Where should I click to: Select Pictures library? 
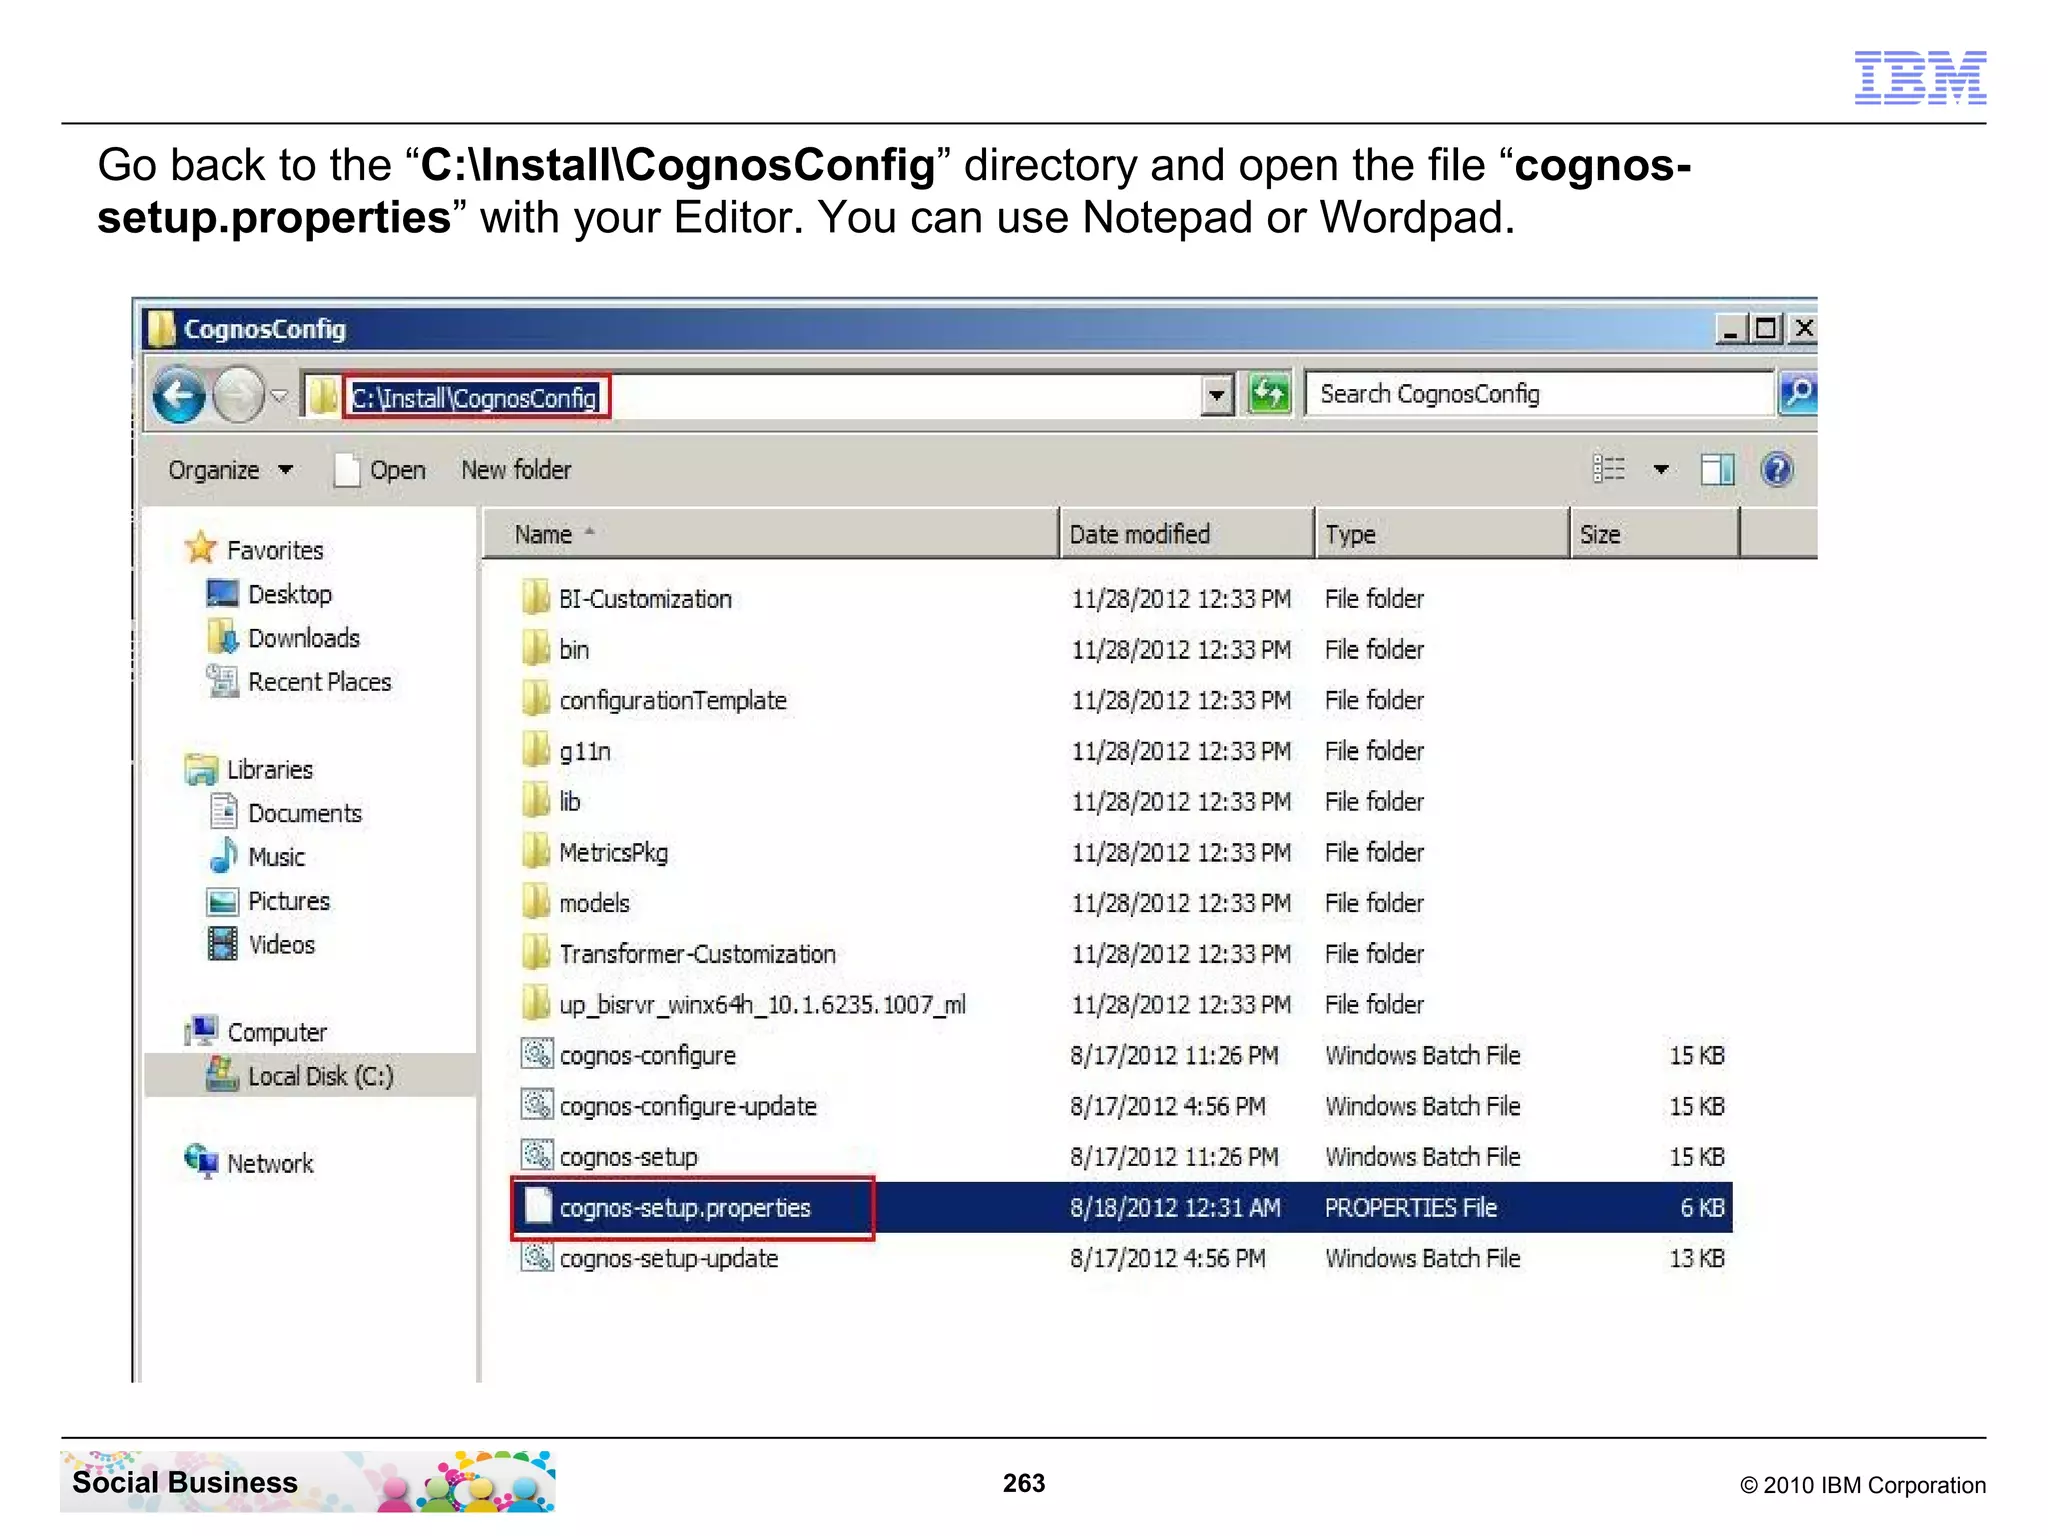tap(289, 901)
